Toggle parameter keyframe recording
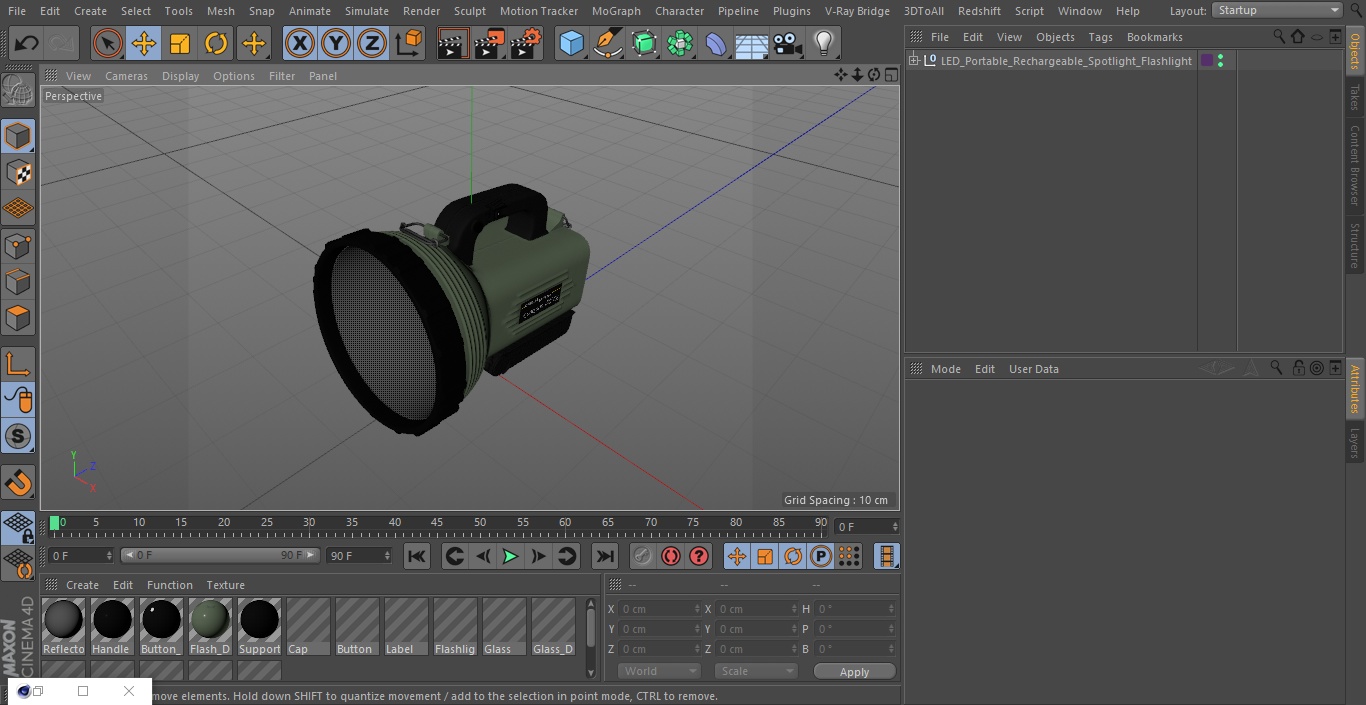Screen dimensions: 1366x705 (x=821, y=556)
